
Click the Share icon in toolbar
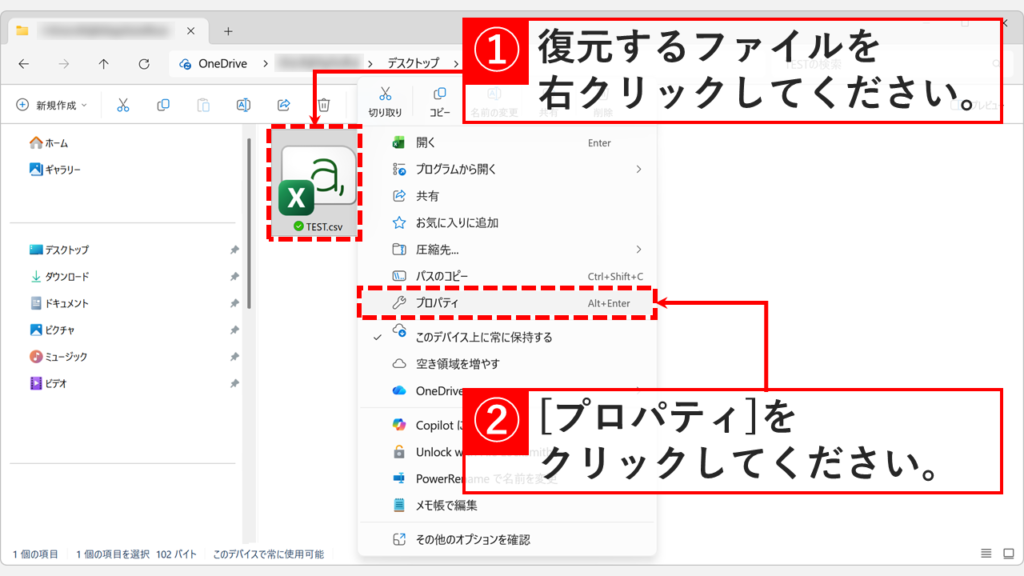[283, 105]
